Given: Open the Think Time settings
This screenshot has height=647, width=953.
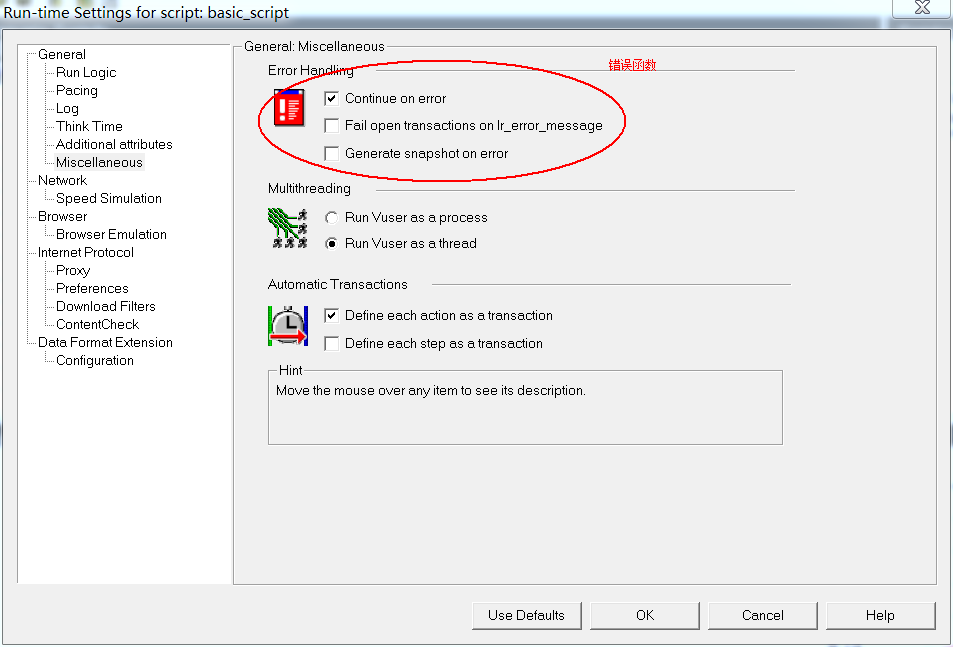Looking at the screenshot, I should click(x=89, y=126).
